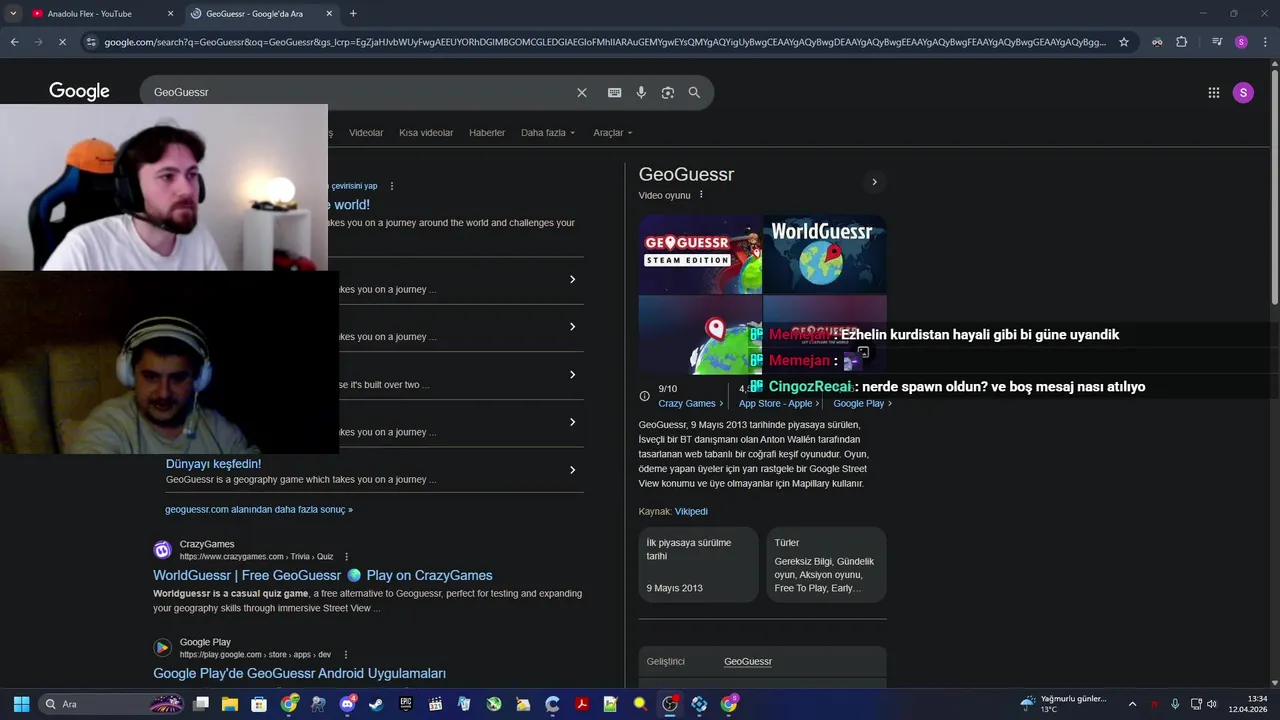1280x720 pixels.
Task: Close the Anadolu Flex YouTube tab
Action: click(x=170, y=13)
